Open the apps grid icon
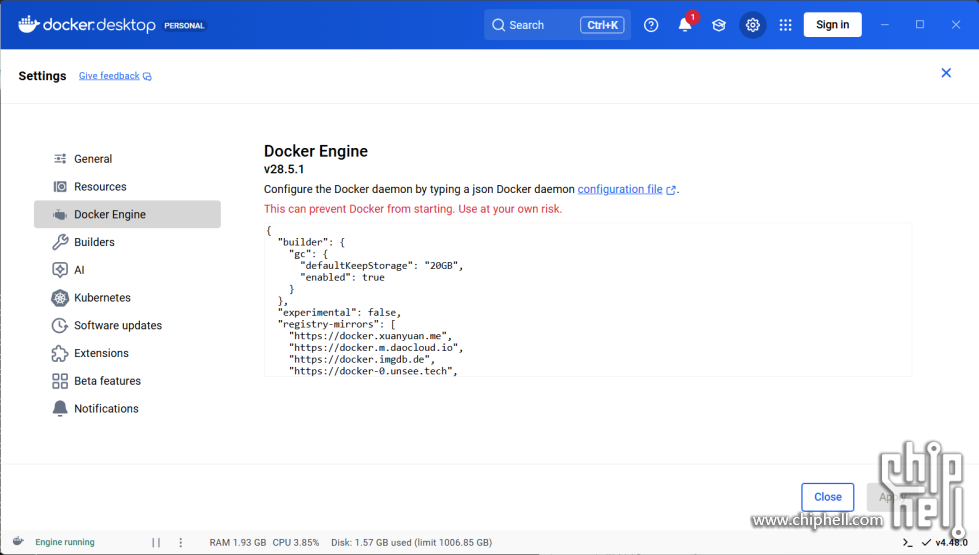The width and height of the screenshot is (979, 555). [786, 25]
